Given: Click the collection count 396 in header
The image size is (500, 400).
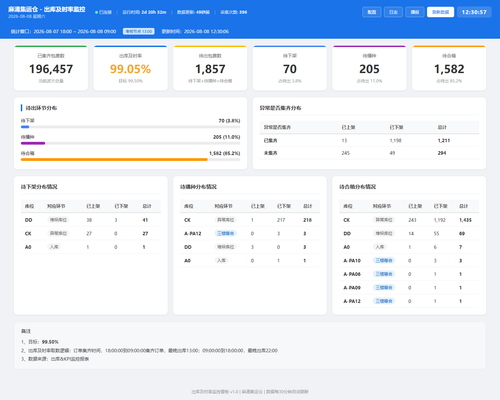Looking at the screenshot, I should click(x=243, y=12).
